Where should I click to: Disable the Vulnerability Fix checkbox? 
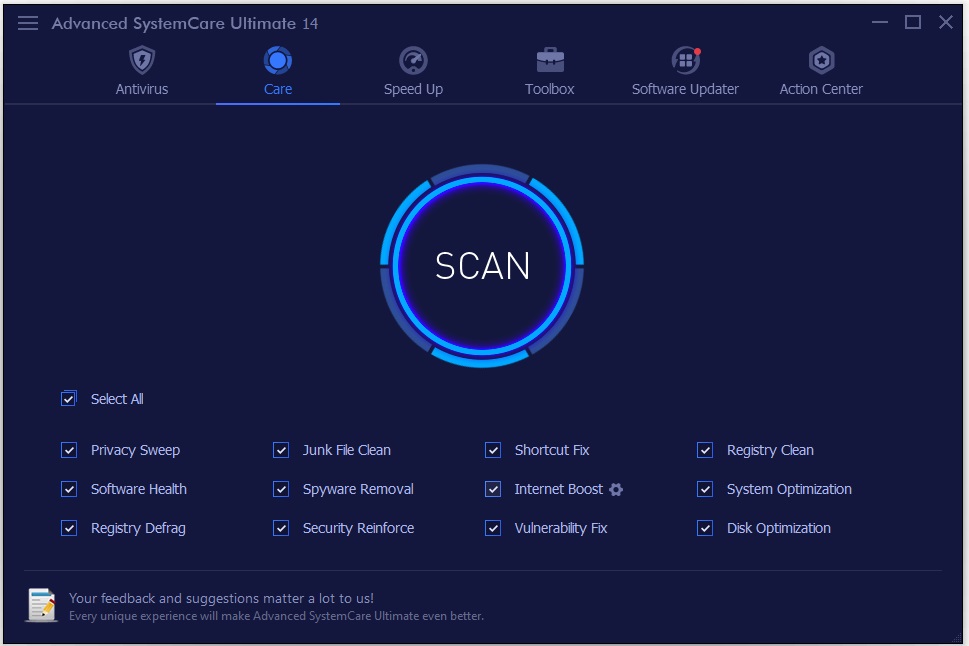click(x=493, y=528)
